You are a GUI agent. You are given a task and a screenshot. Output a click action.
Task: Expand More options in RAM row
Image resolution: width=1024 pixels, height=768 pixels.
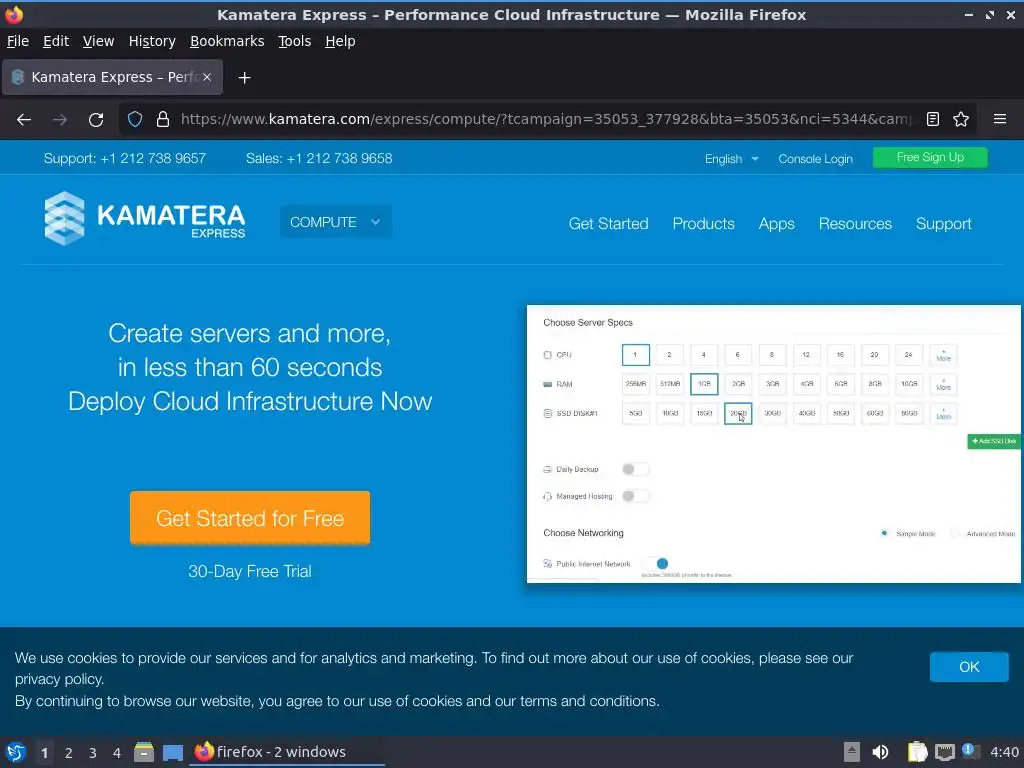[943, 384]
